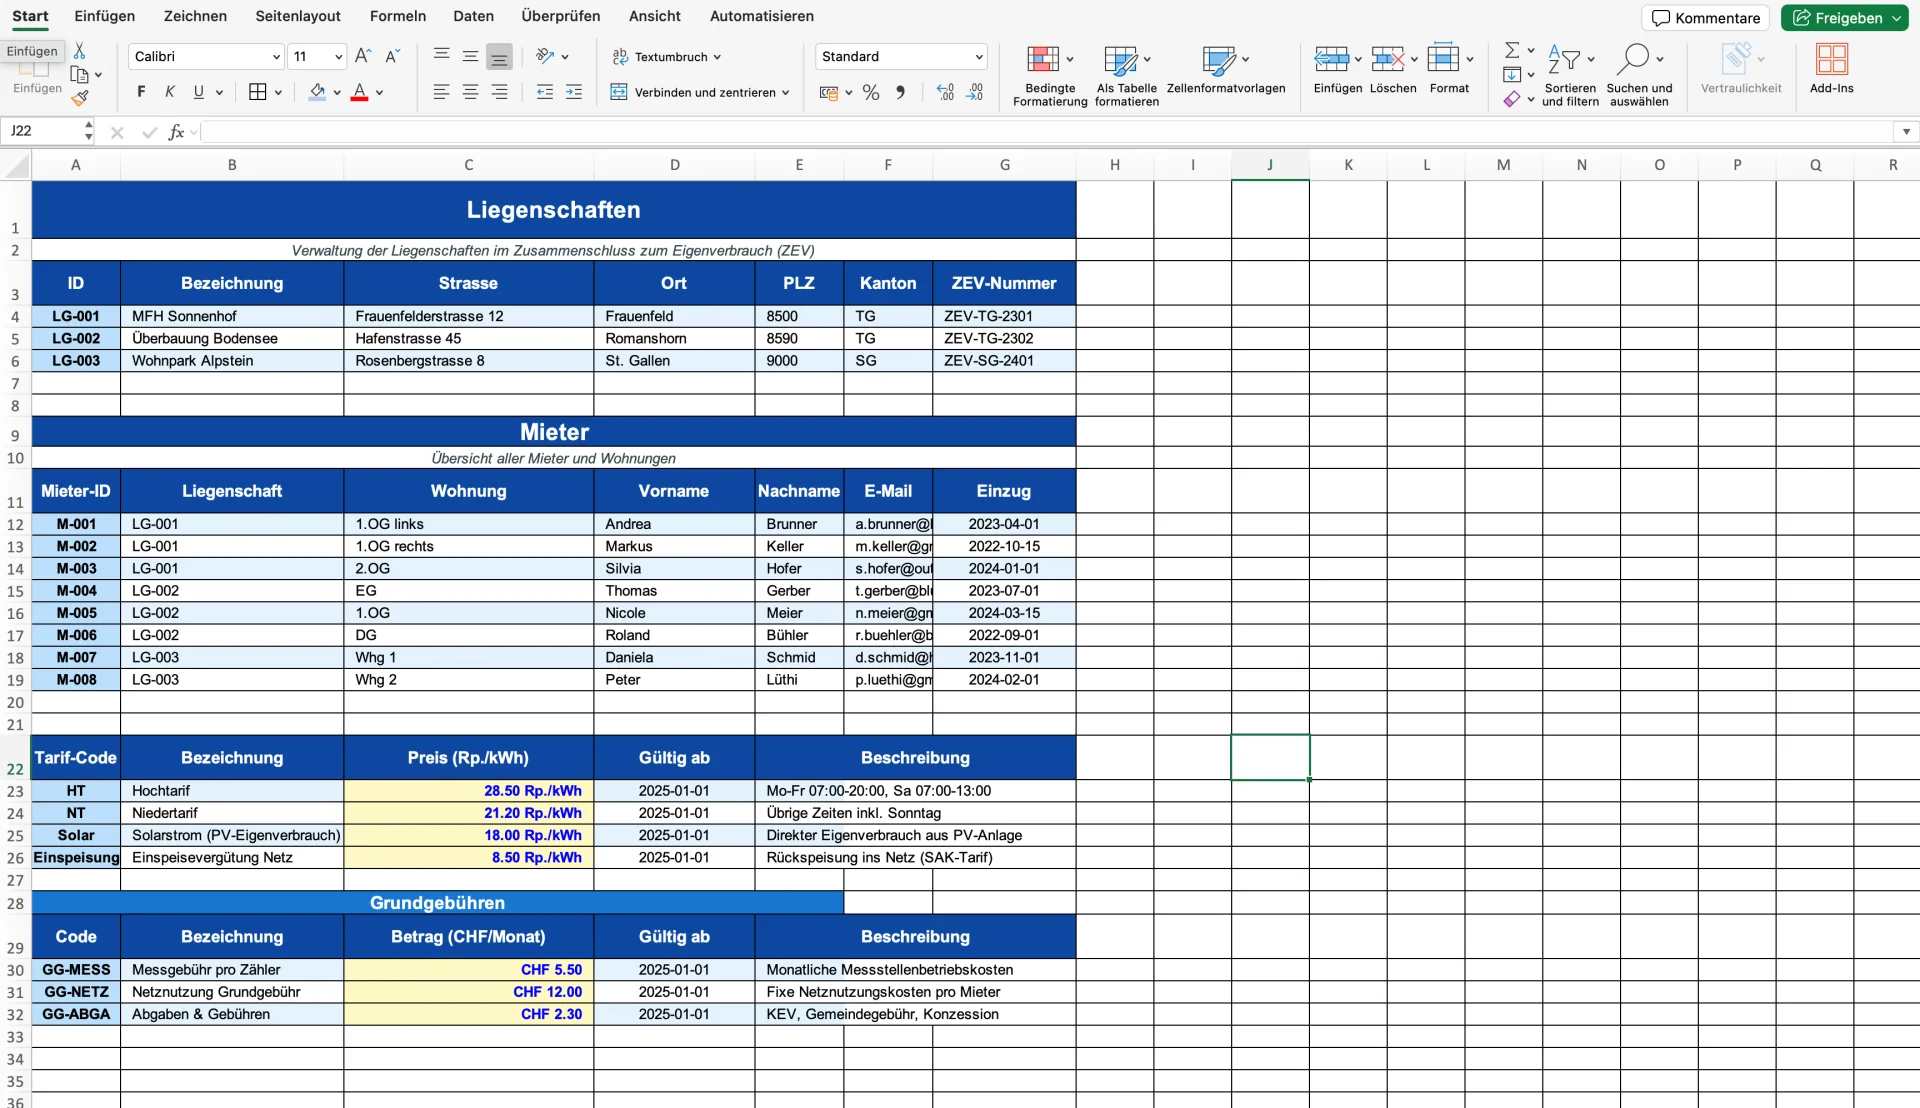Viewport: 1920px width, 1108px height.
Task: Switch to the Daten ribbon tab
Action: pyautogui.click(x=473, y=16)
